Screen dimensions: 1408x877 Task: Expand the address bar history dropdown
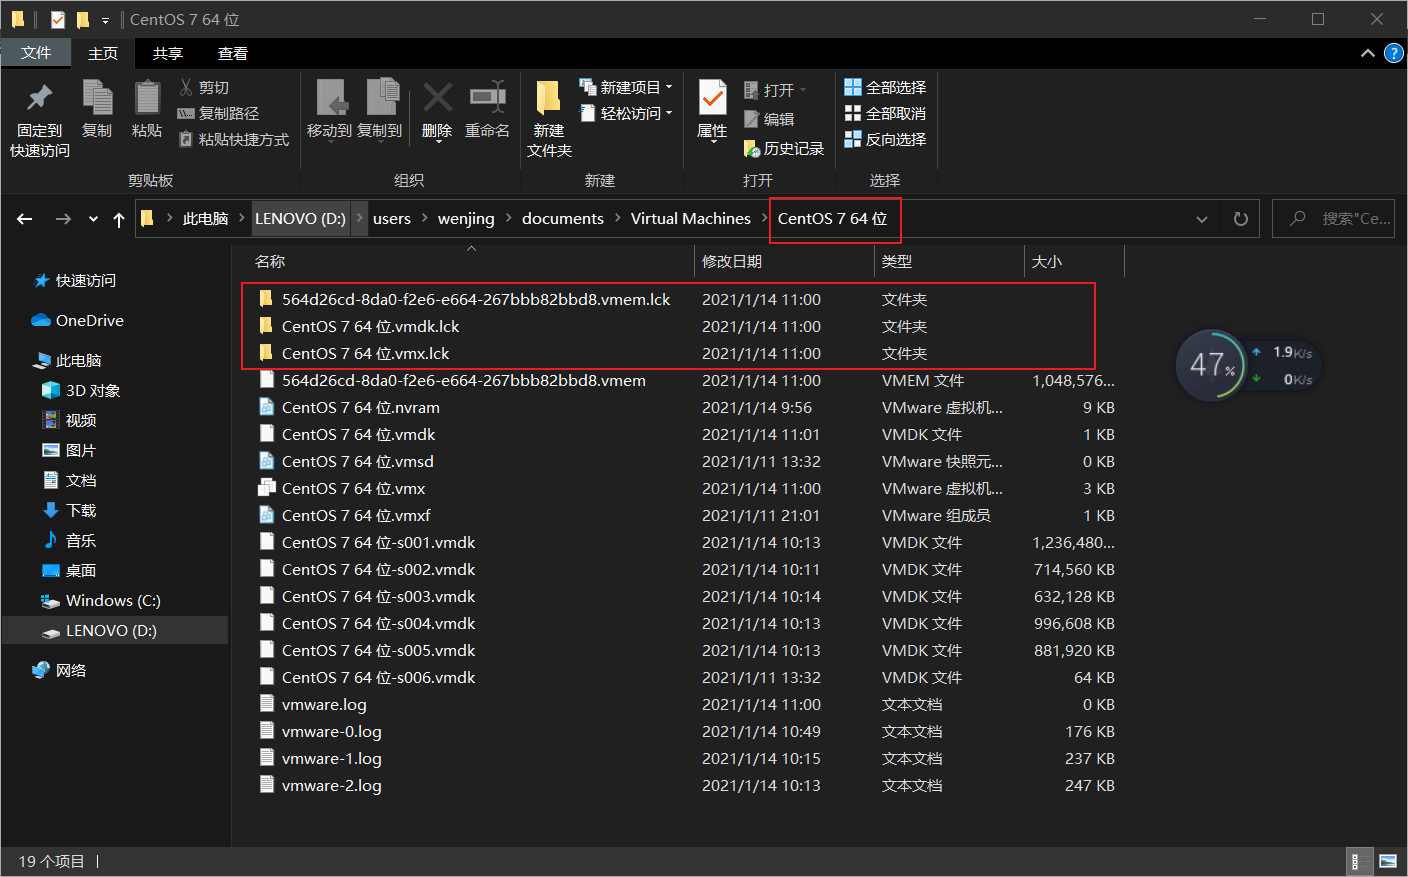pos(1202,219)
